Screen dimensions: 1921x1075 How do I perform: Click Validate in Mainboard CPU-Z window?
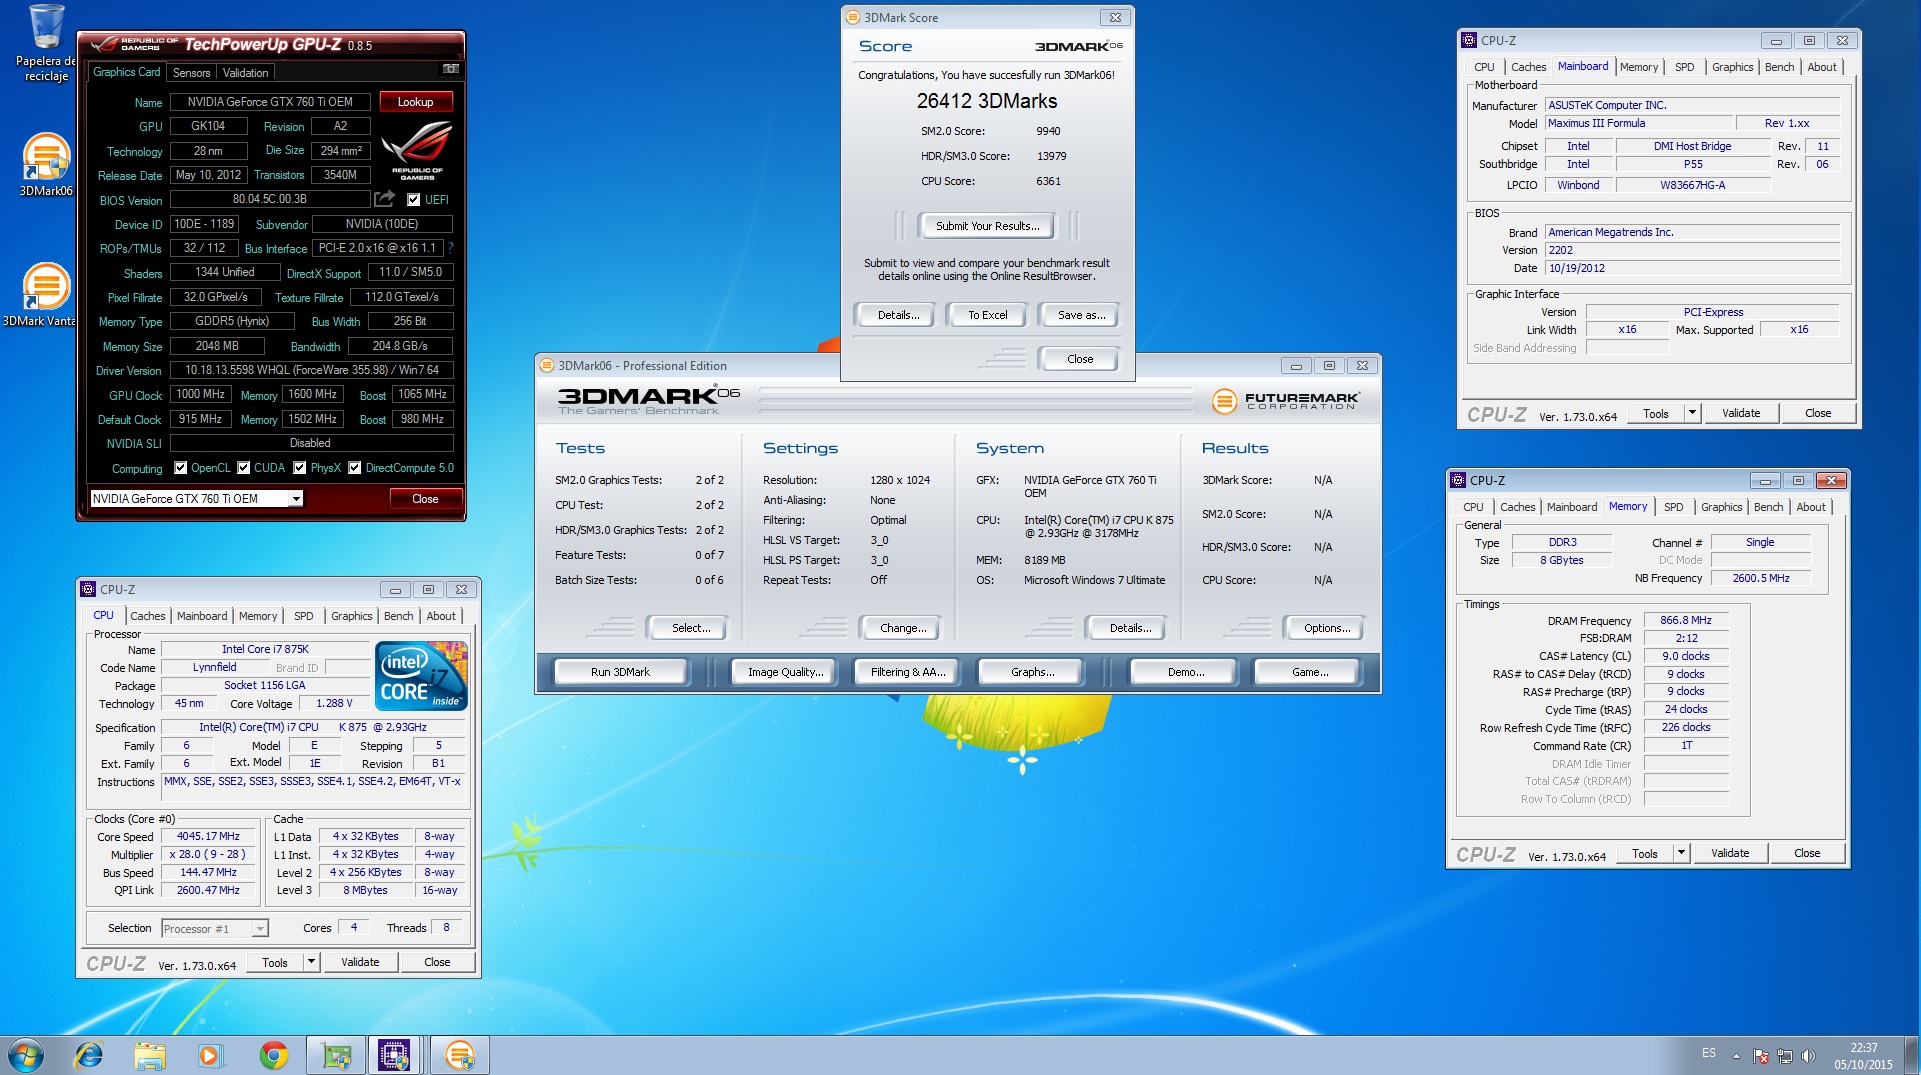[1740, 413]
